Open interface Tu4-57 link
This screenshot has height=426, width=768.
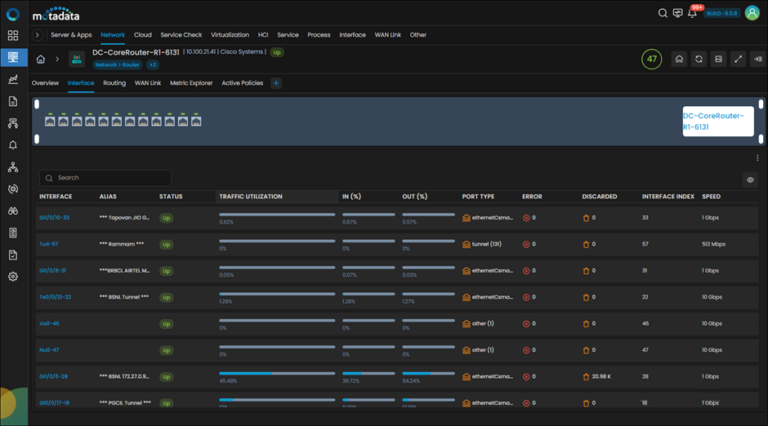[x=49, y=244]
